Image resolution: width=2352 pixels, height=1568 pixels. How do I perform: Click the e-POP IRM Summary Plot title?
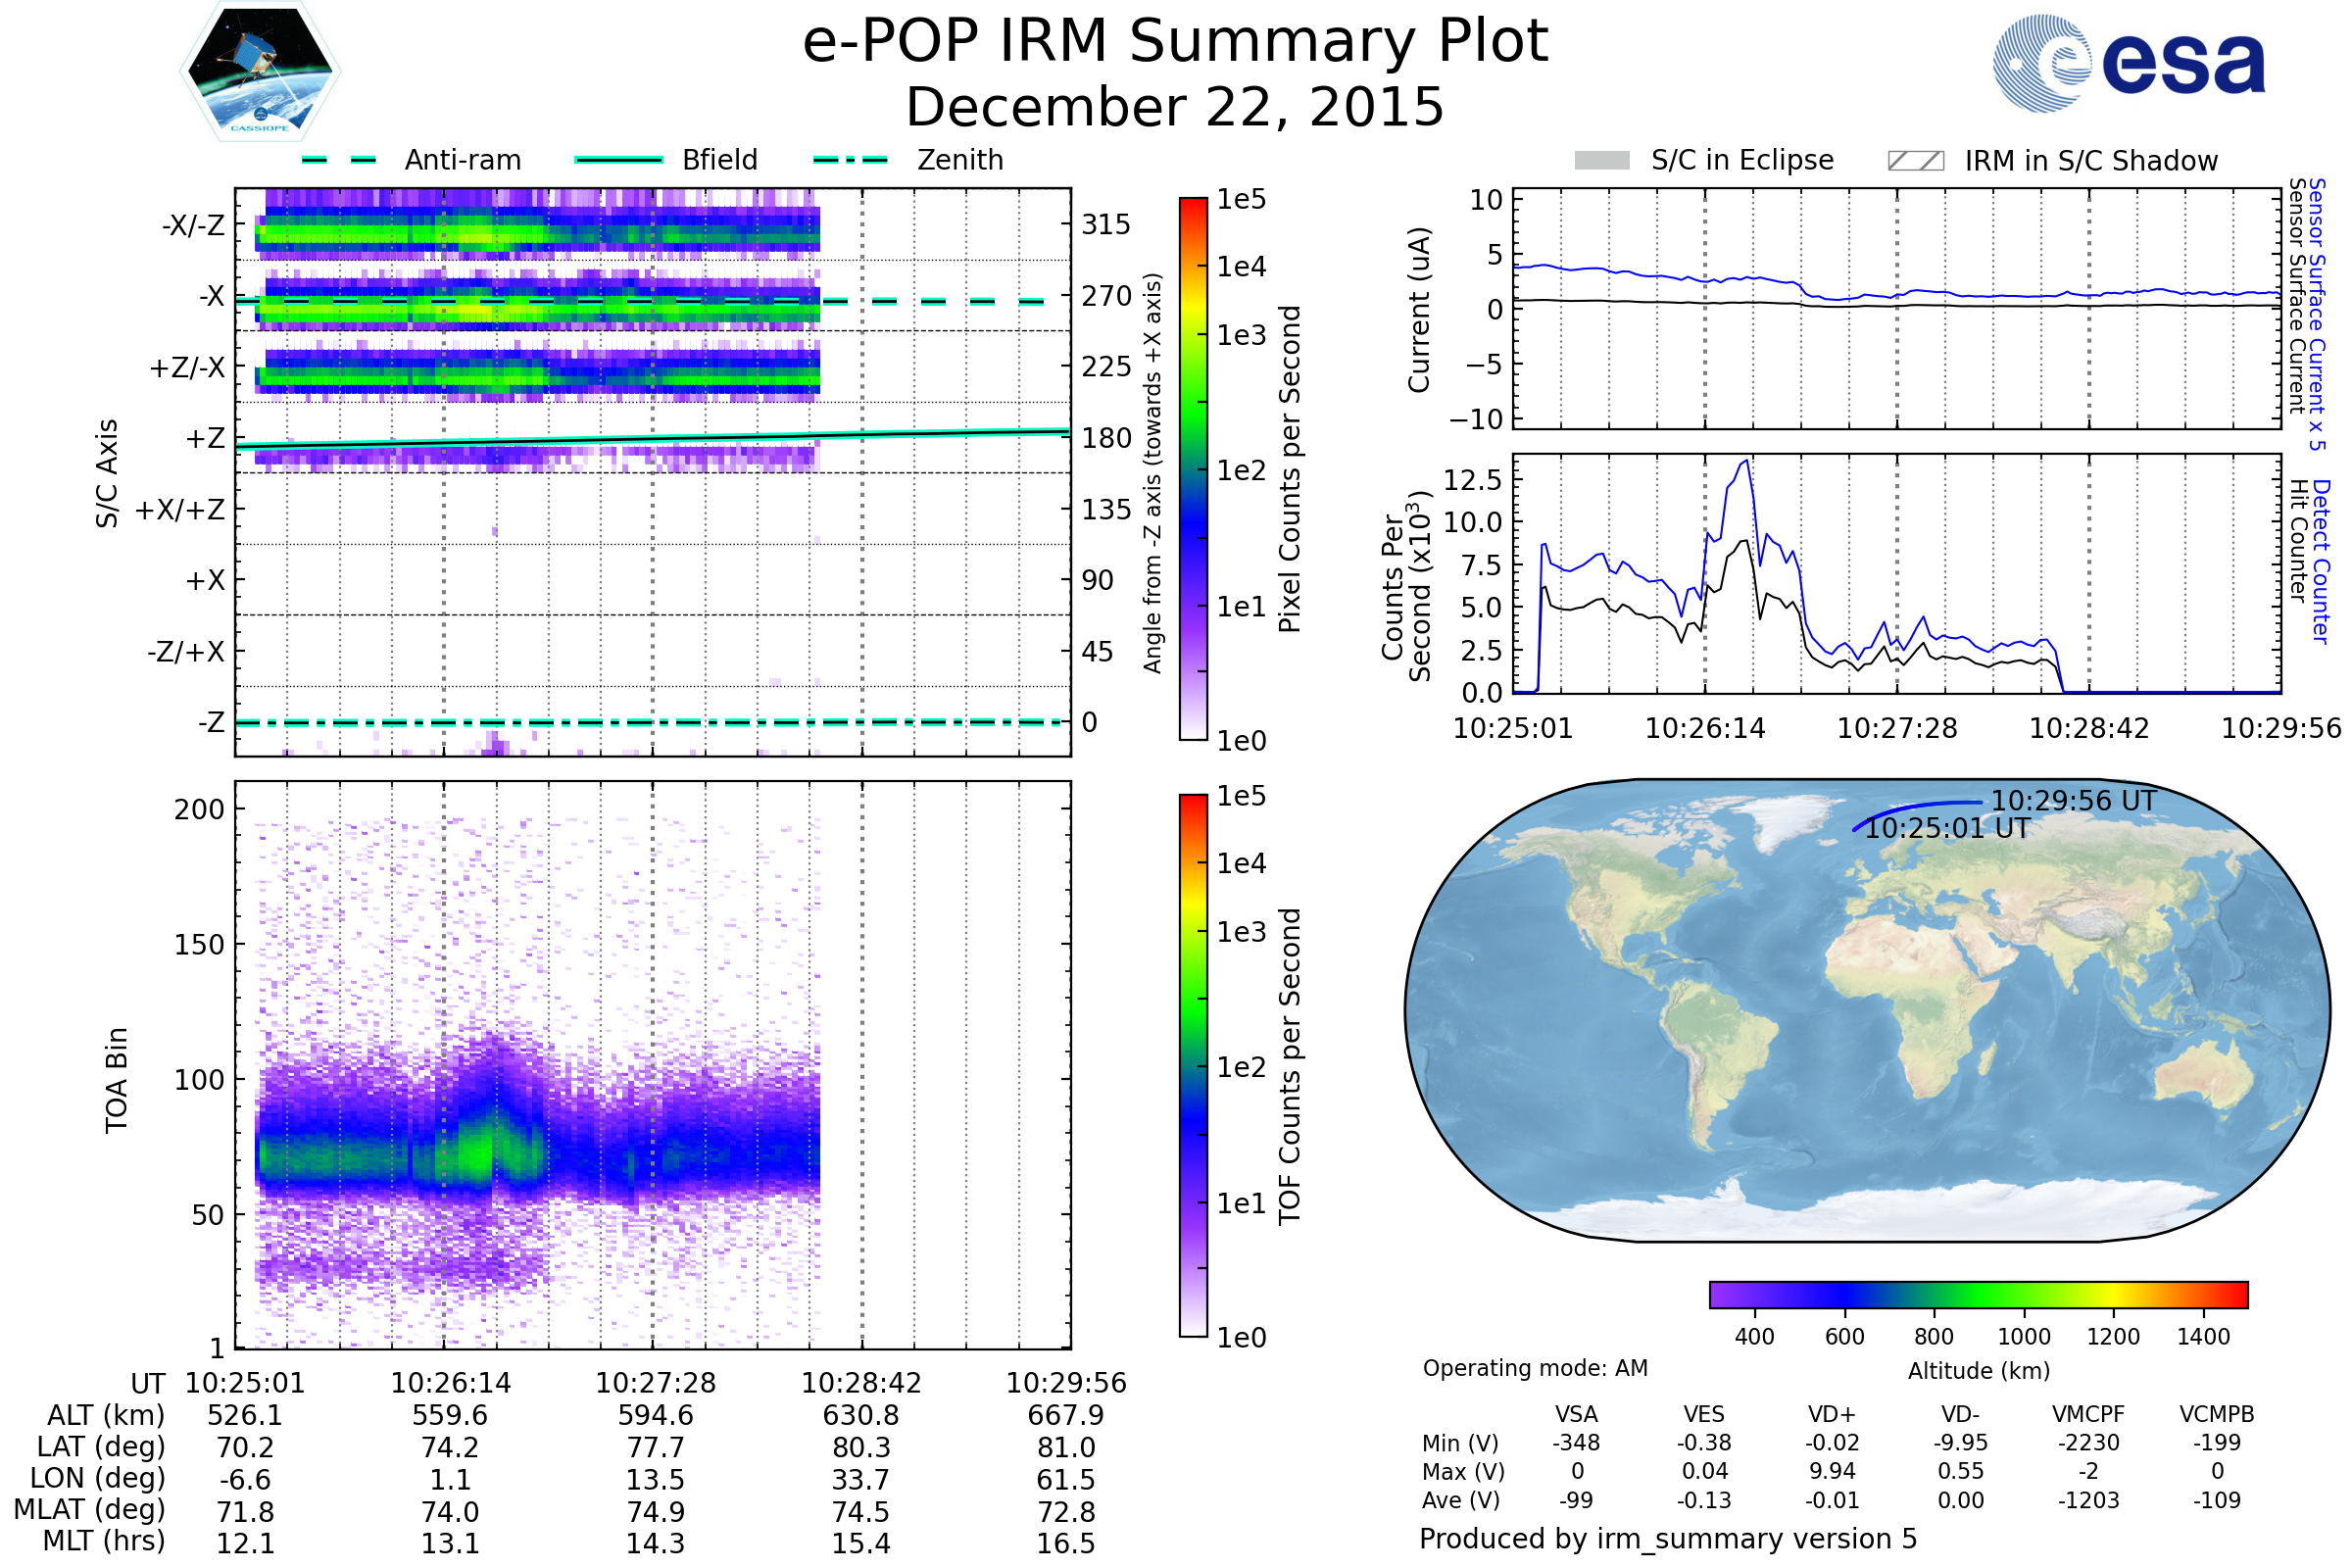pos(1175,42)
